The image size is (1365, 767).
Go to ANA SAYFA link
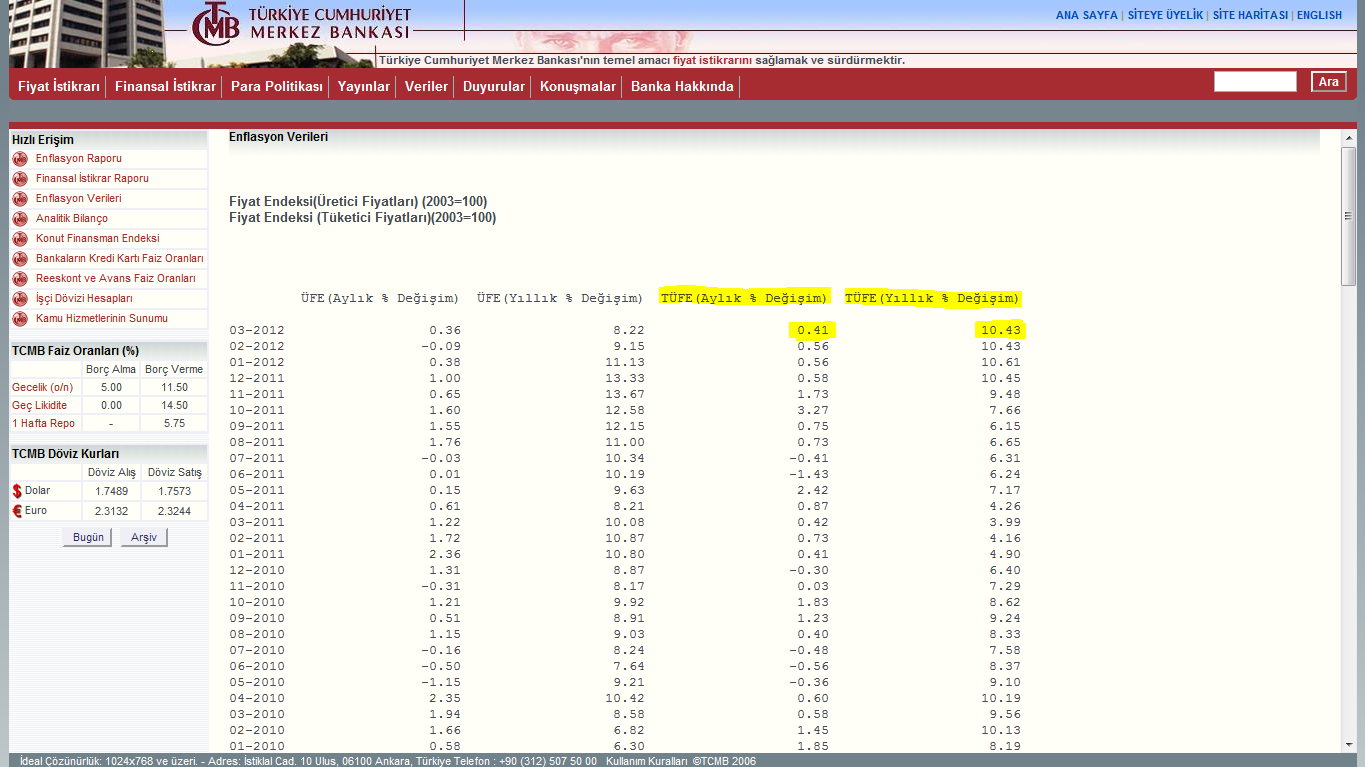[1087, 16]
